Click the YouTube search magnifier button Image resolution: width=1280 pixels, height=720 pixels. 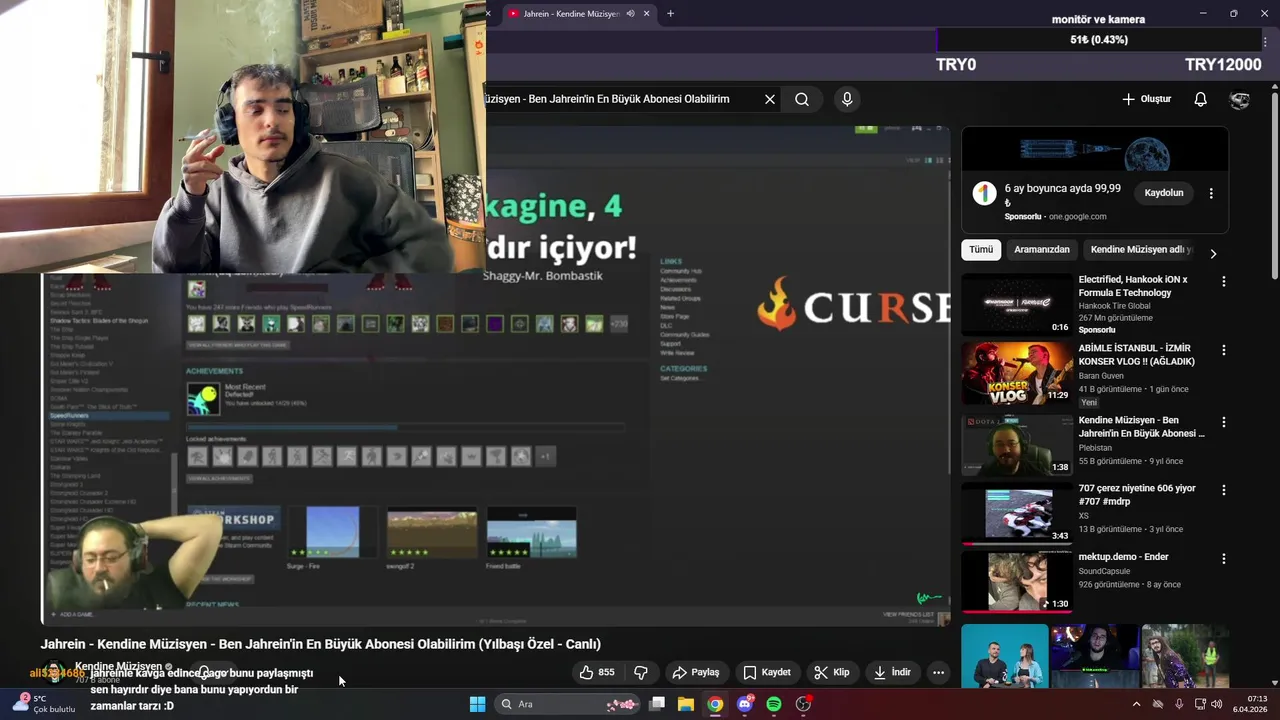click(x=802, y=99)
